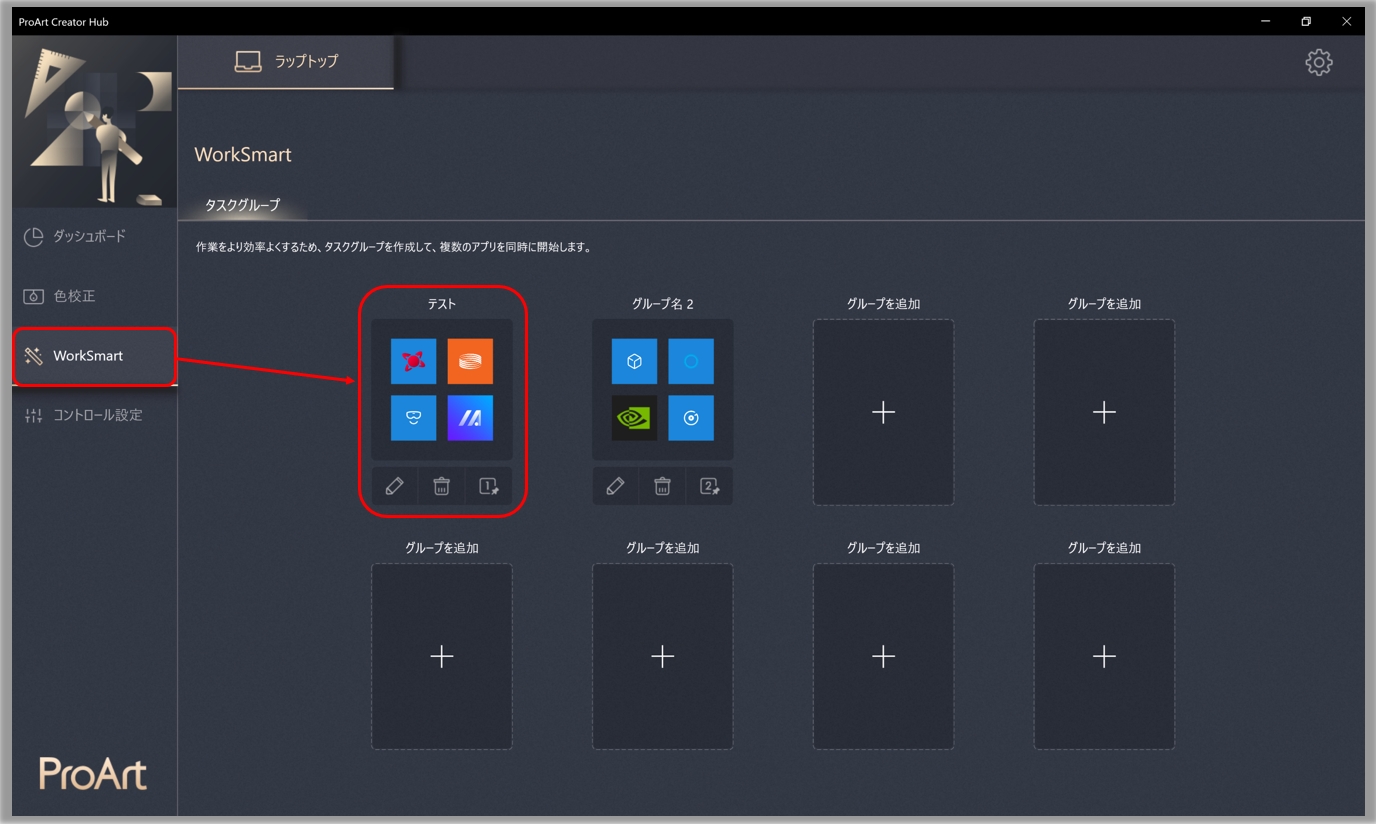Click the テスト group title
Image resolution: width=1376 pixels, height=824 pixels.
[x=442, y=304]
